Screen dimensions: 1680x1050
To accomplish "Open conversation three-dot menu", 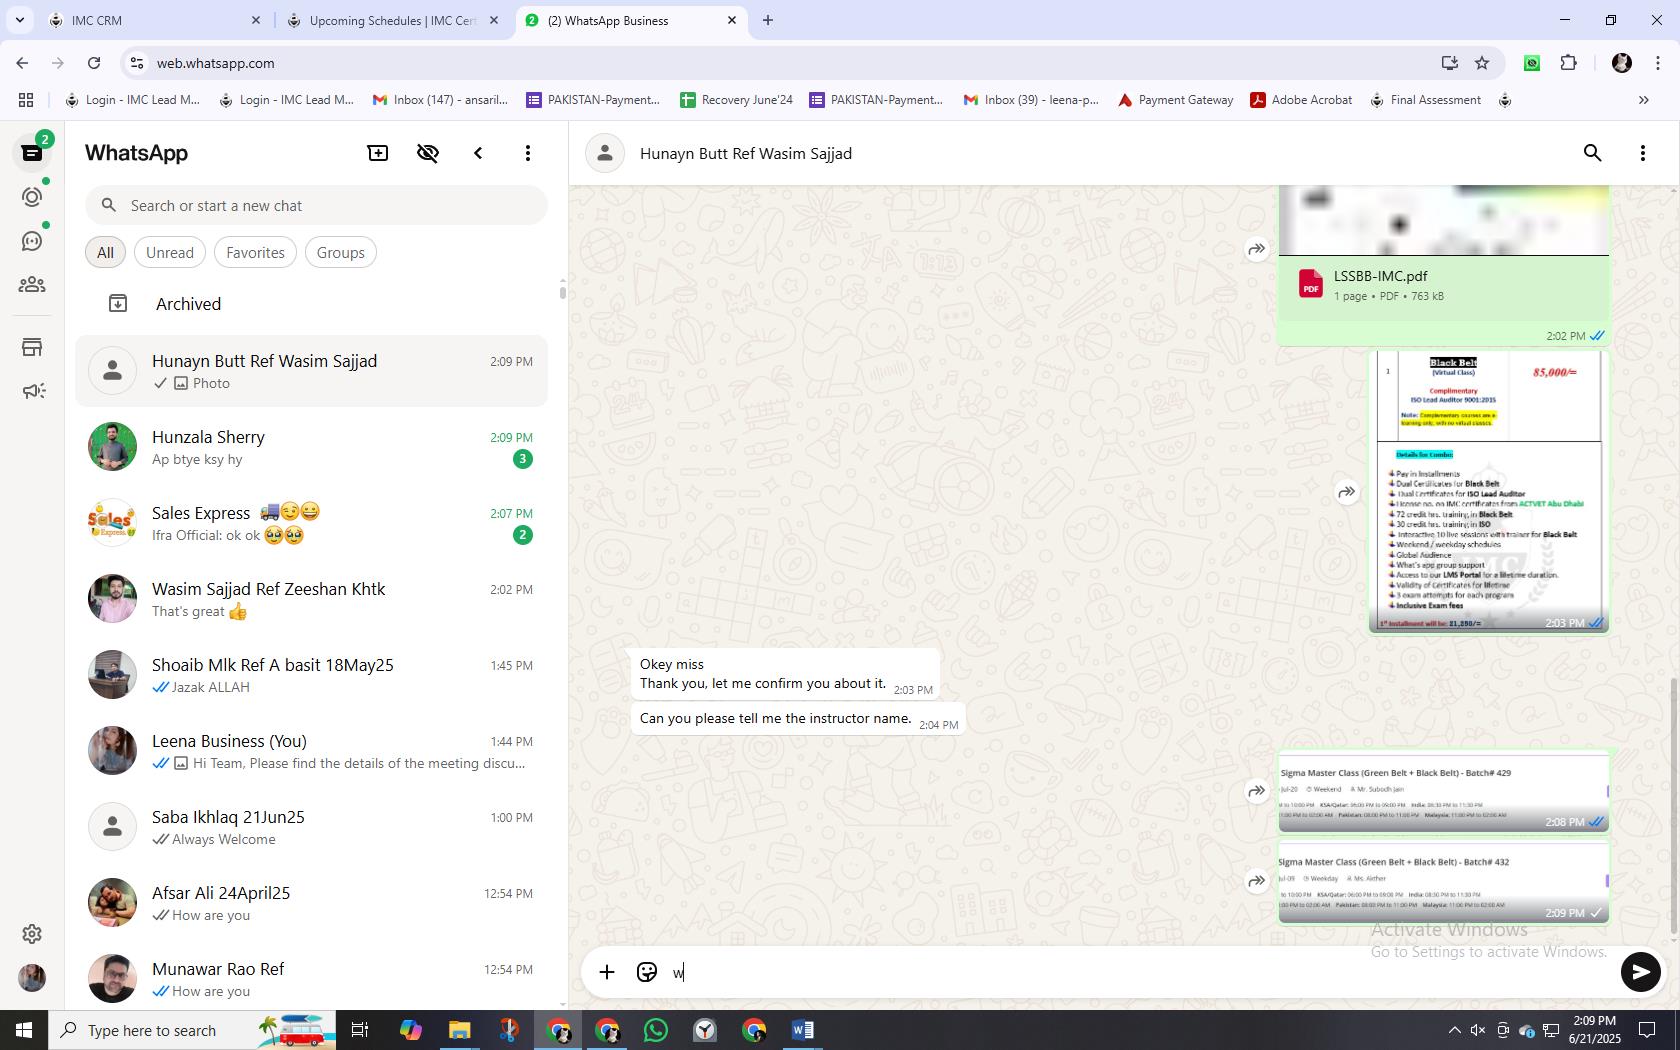I will (1643, 153).
